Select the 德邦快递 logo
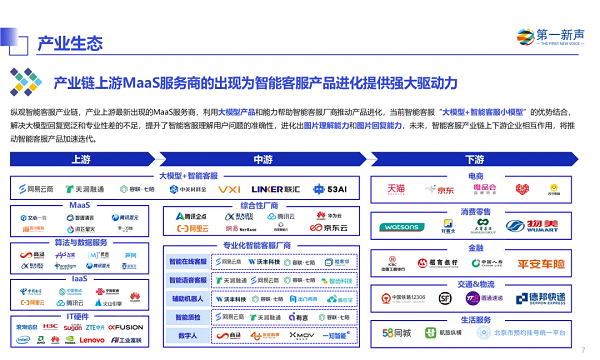This screenshot has width=600, height=360. click(540, 298)
